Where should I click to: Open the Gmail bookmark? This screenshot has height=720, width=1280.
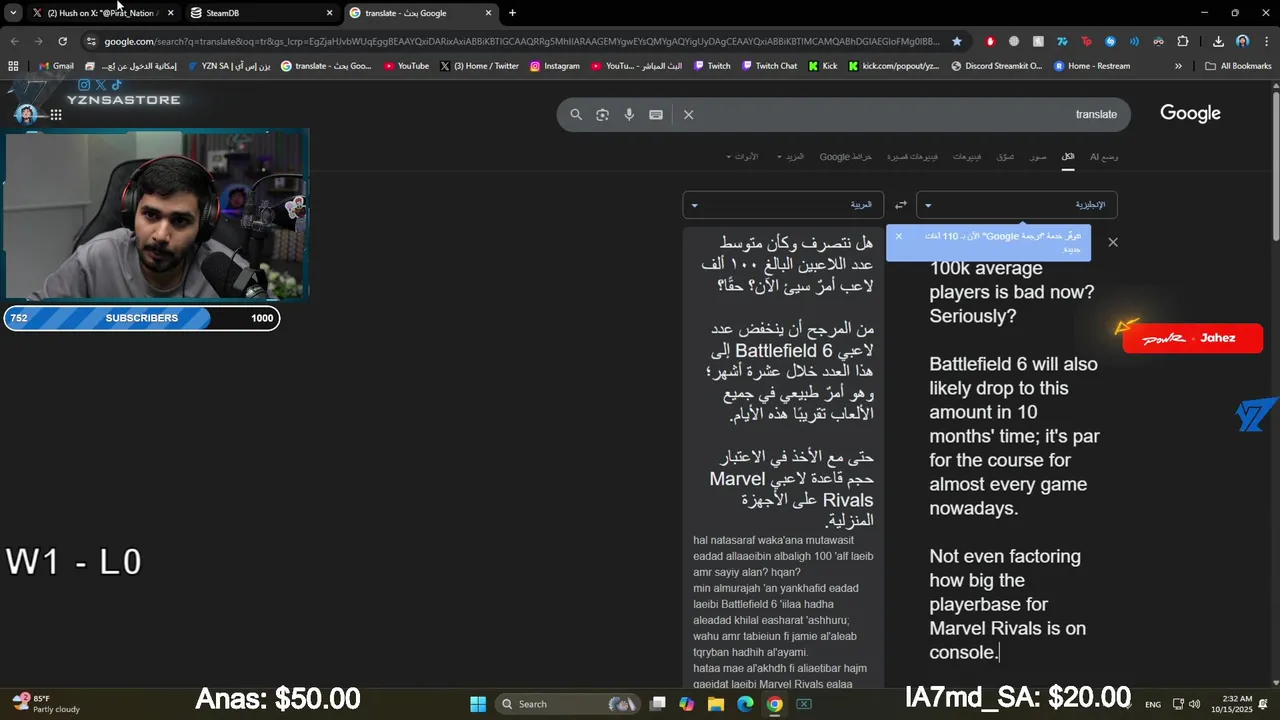click(x=56, y=66)
